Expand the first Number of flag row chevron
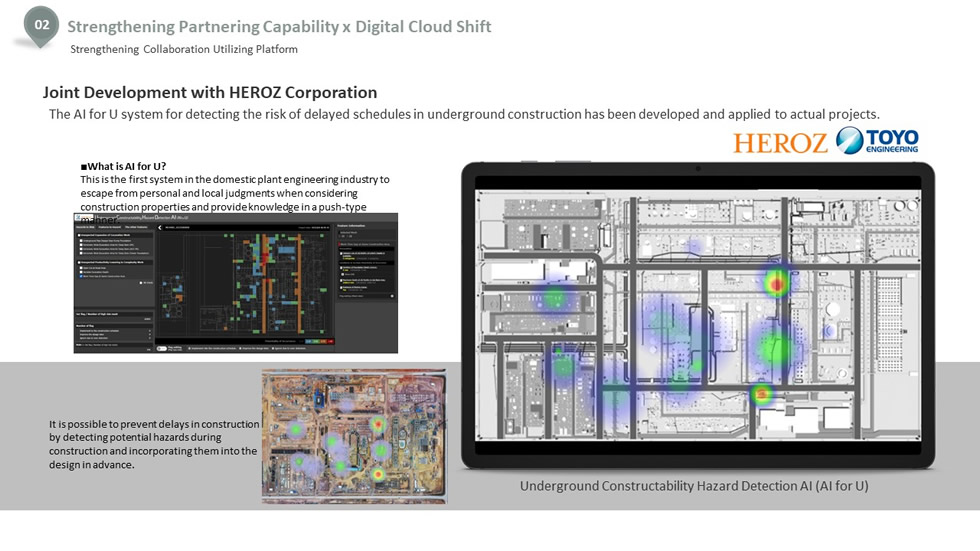The width and height of the screenshot is (980, 551). click(x=149, y=330)
